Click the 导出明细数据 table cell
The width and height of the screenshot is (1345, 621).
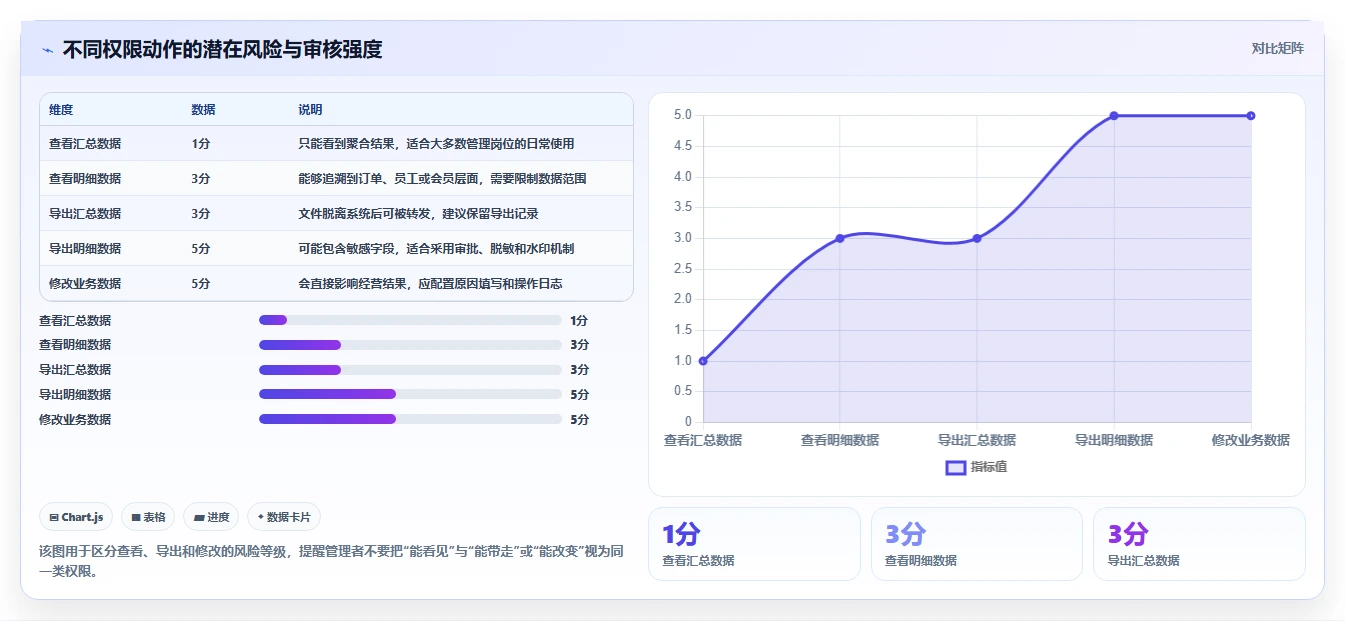pyautogui.click(x=85, y=248)
